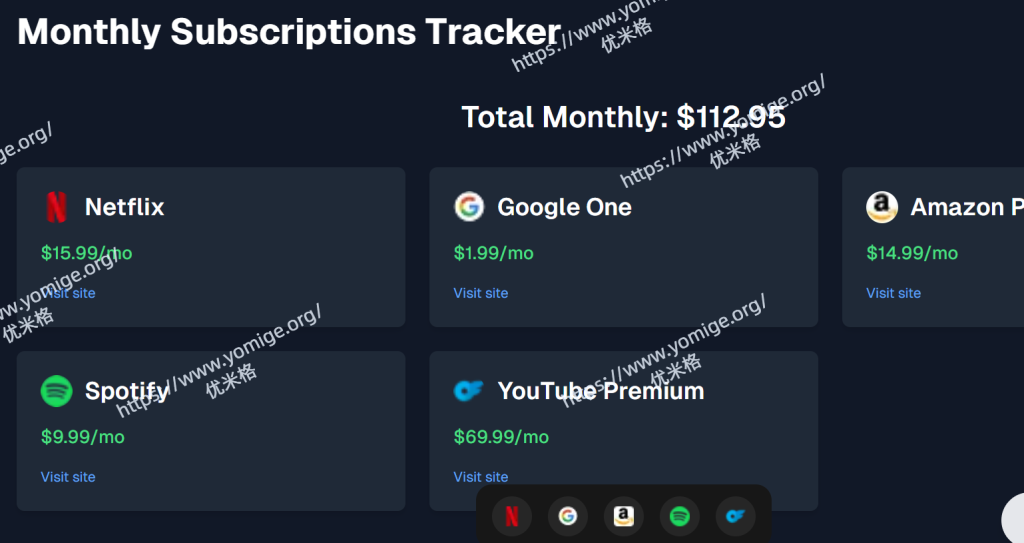
Task: Click the YouTube Premium card title
Action: (601, 391)
